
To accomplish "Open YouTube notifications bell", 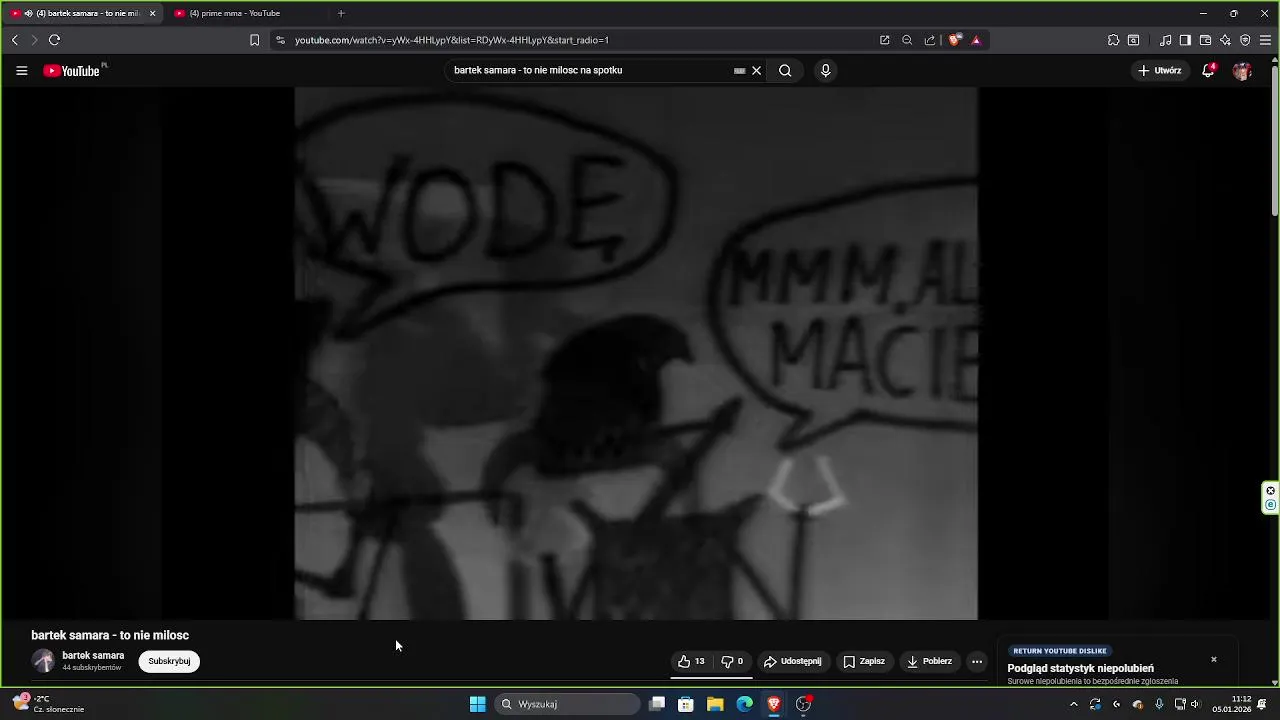I will click(x=1208, y=71).
